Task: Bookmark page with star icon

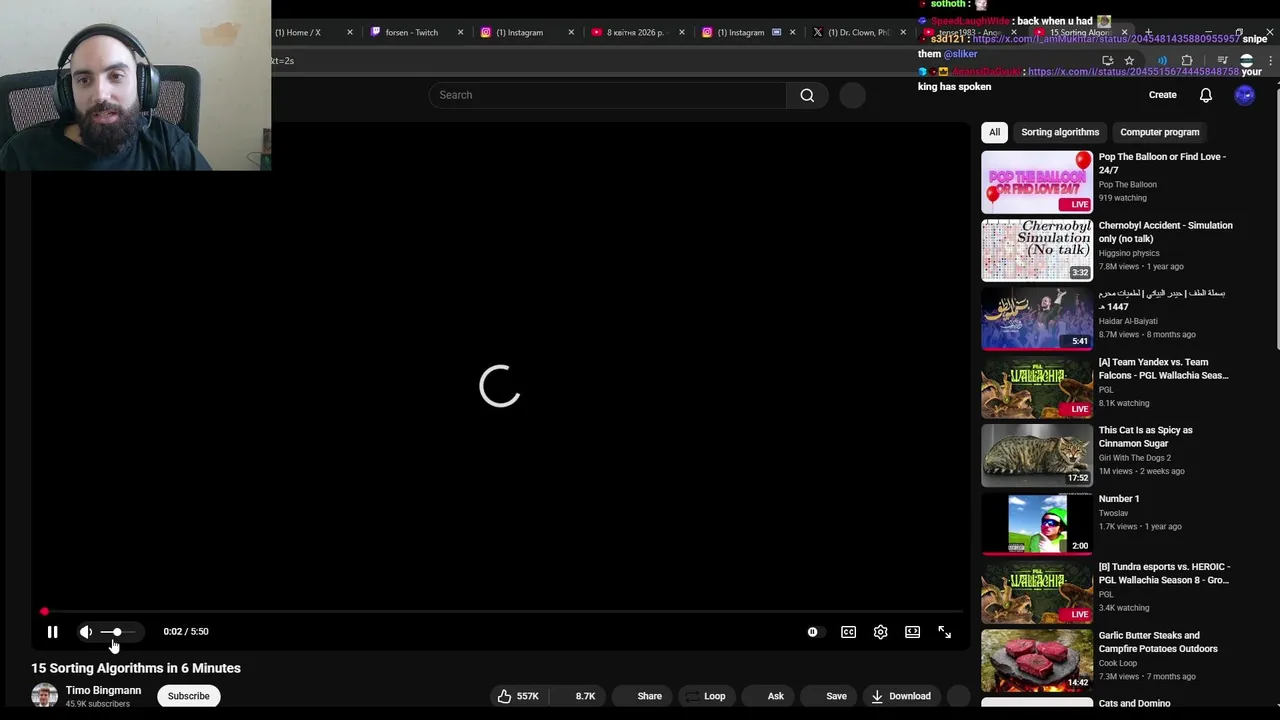Action: (1129, 61)
